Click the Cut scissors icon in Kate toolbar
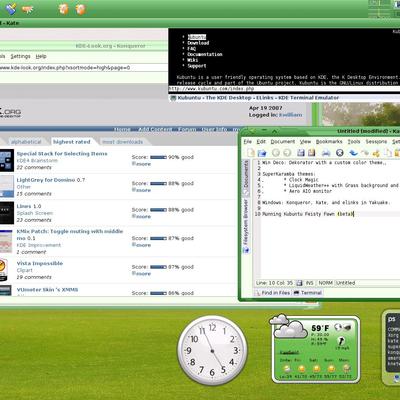Viewport: 400px width, 400px height. point(376,153)
